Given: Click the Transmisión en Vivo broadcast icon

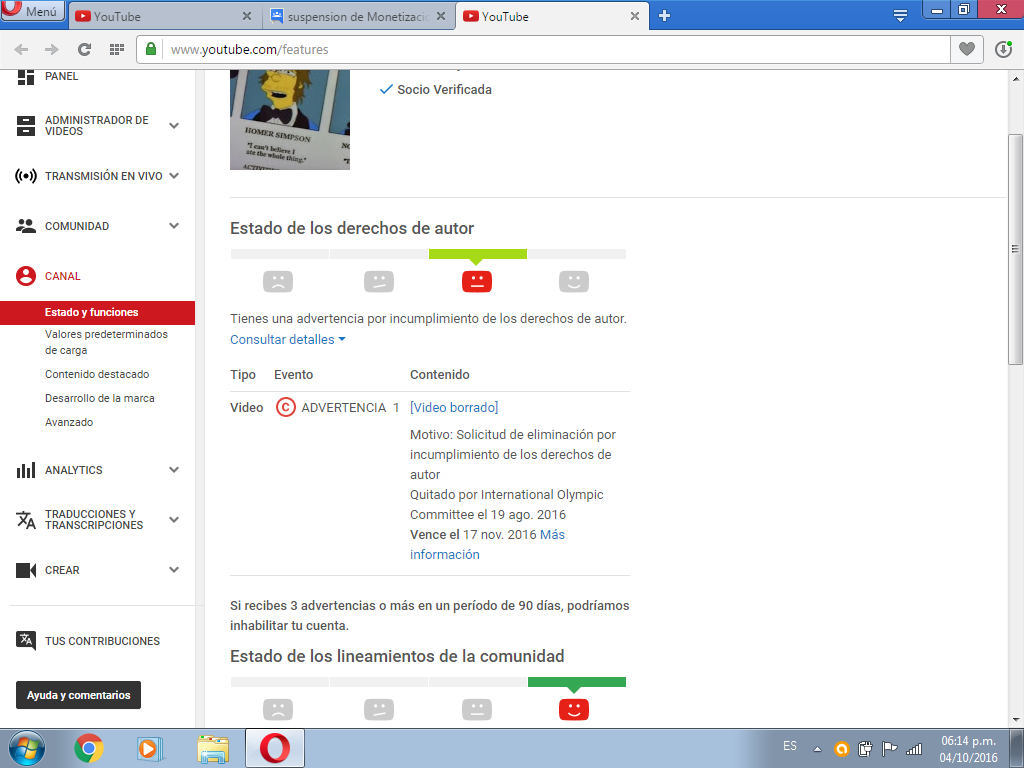Looking at the screenshot, I should pos(25,176).
